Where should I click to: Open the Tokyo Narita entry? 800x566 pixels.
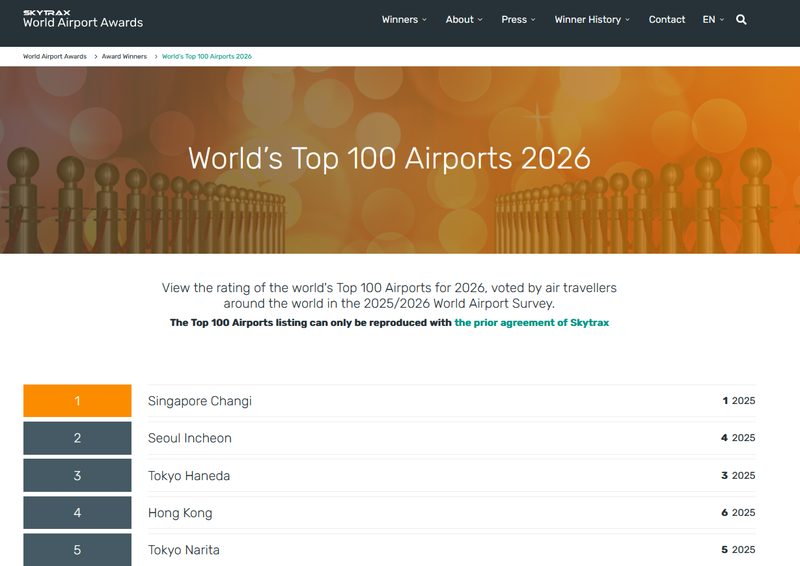(184, 550)
